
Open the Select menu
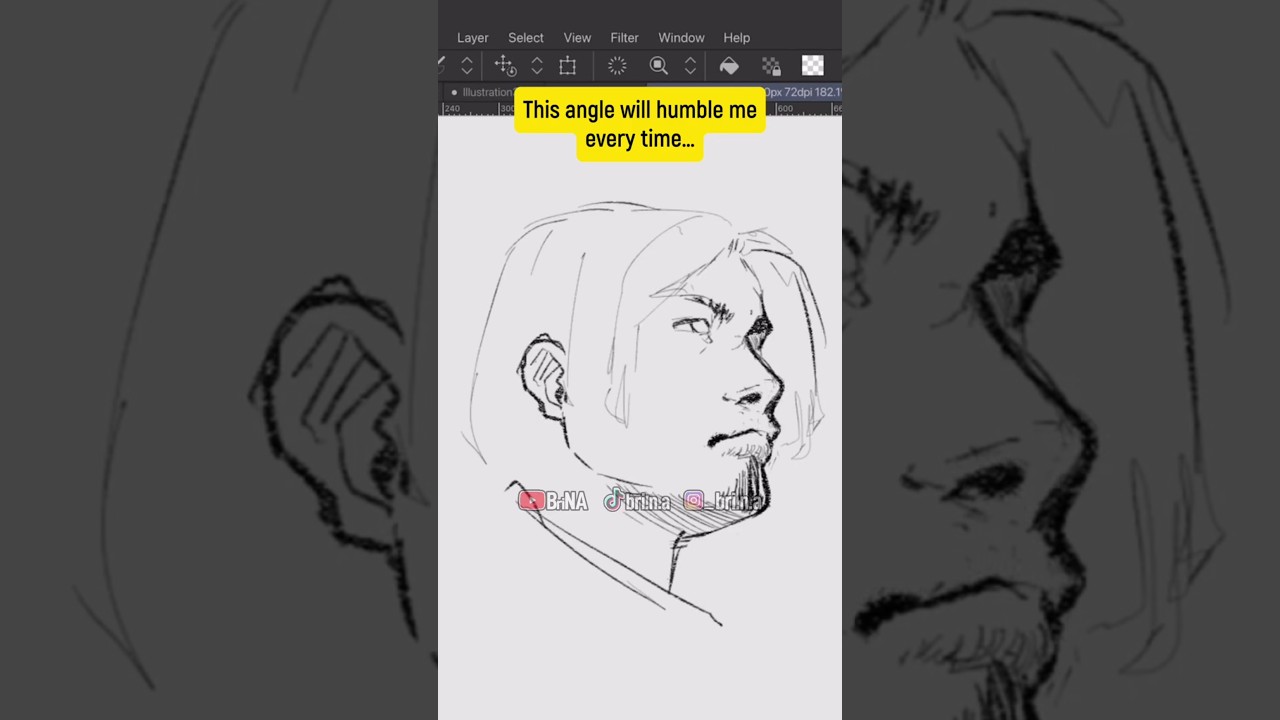pyautogui.click(x=525, y=38)
